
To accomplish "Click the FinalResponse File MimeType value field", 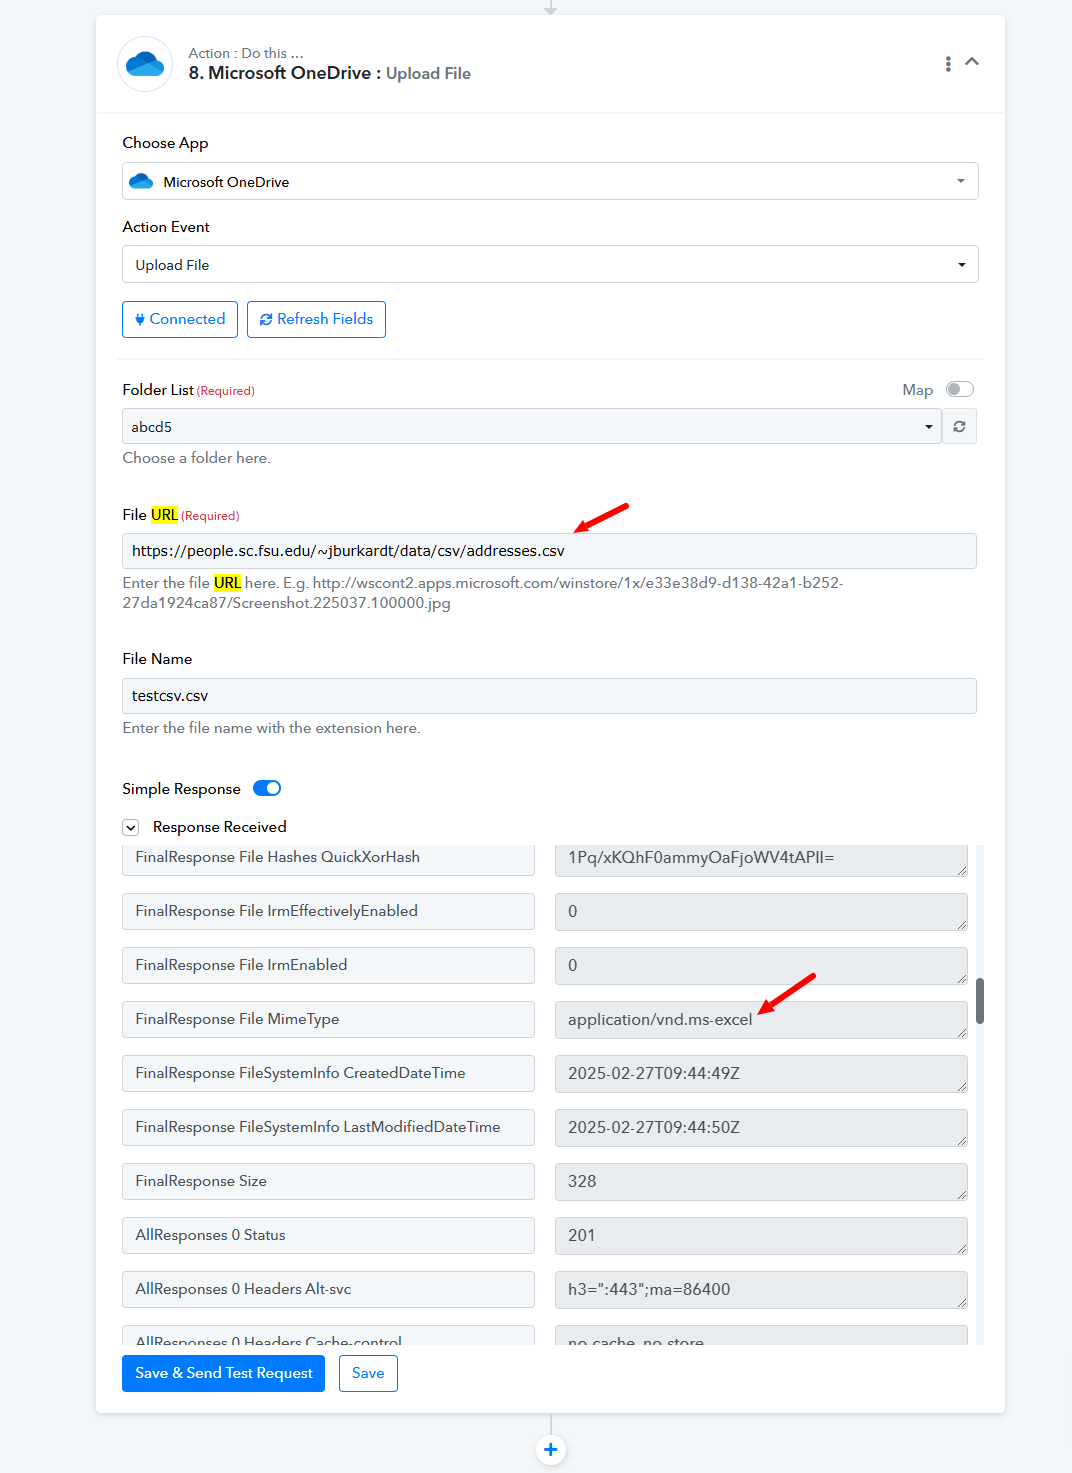I will [x=760, y=1020].
